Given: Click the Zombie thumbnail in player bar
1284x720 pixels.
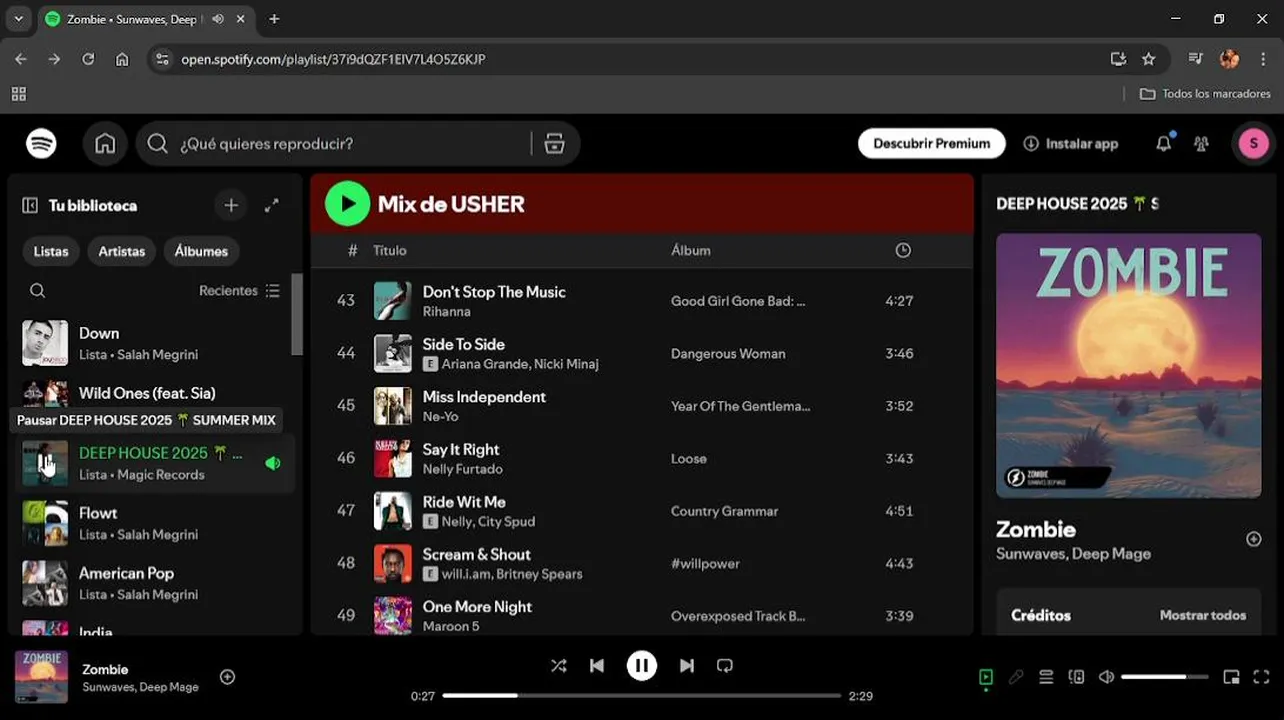Looking at the screenshot, I should coord(41,677).
